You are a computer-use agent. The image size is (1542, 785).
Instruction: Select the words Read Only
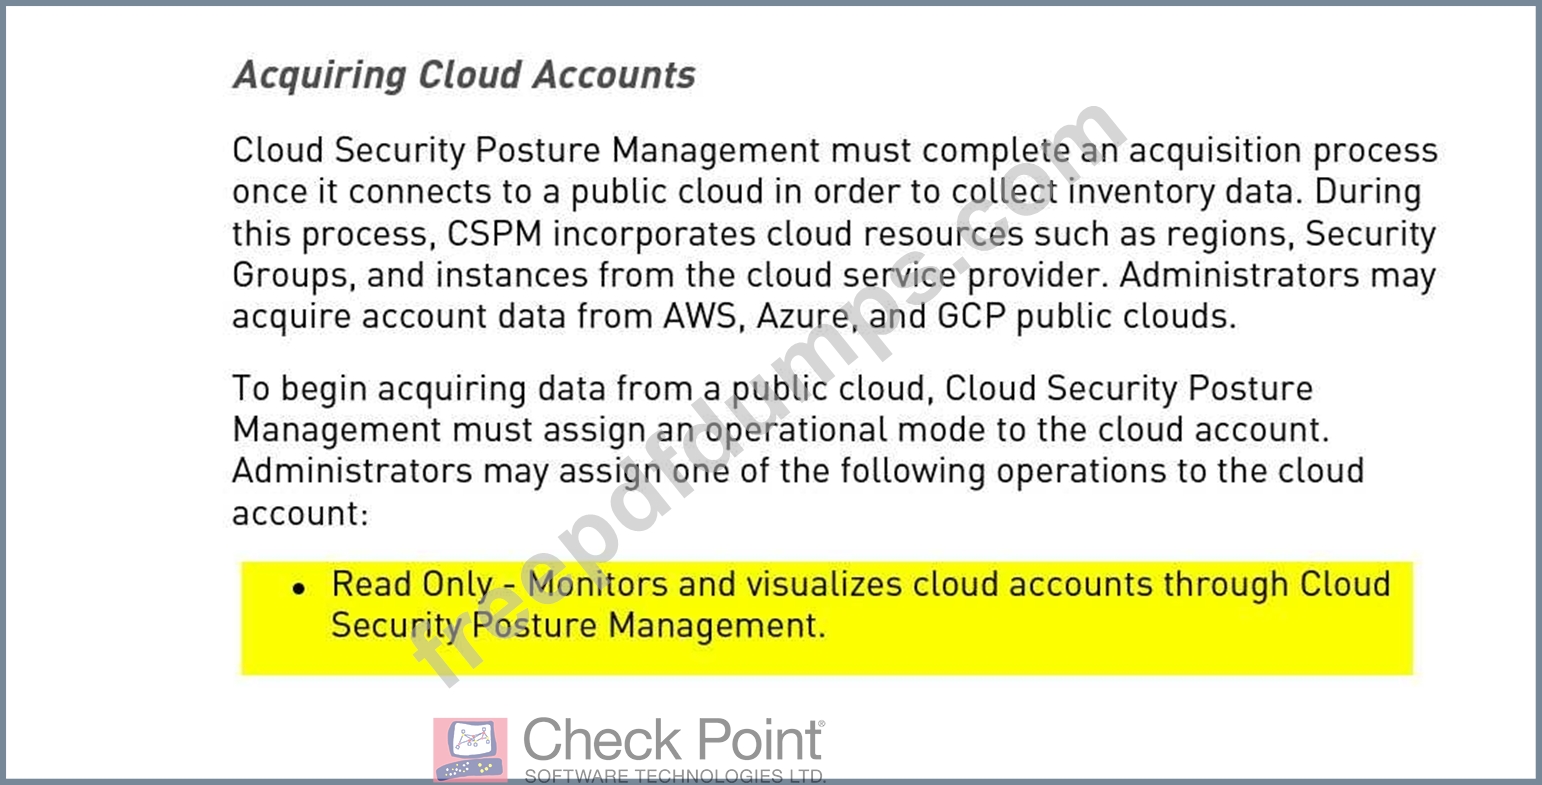click(x=412, y=585)
